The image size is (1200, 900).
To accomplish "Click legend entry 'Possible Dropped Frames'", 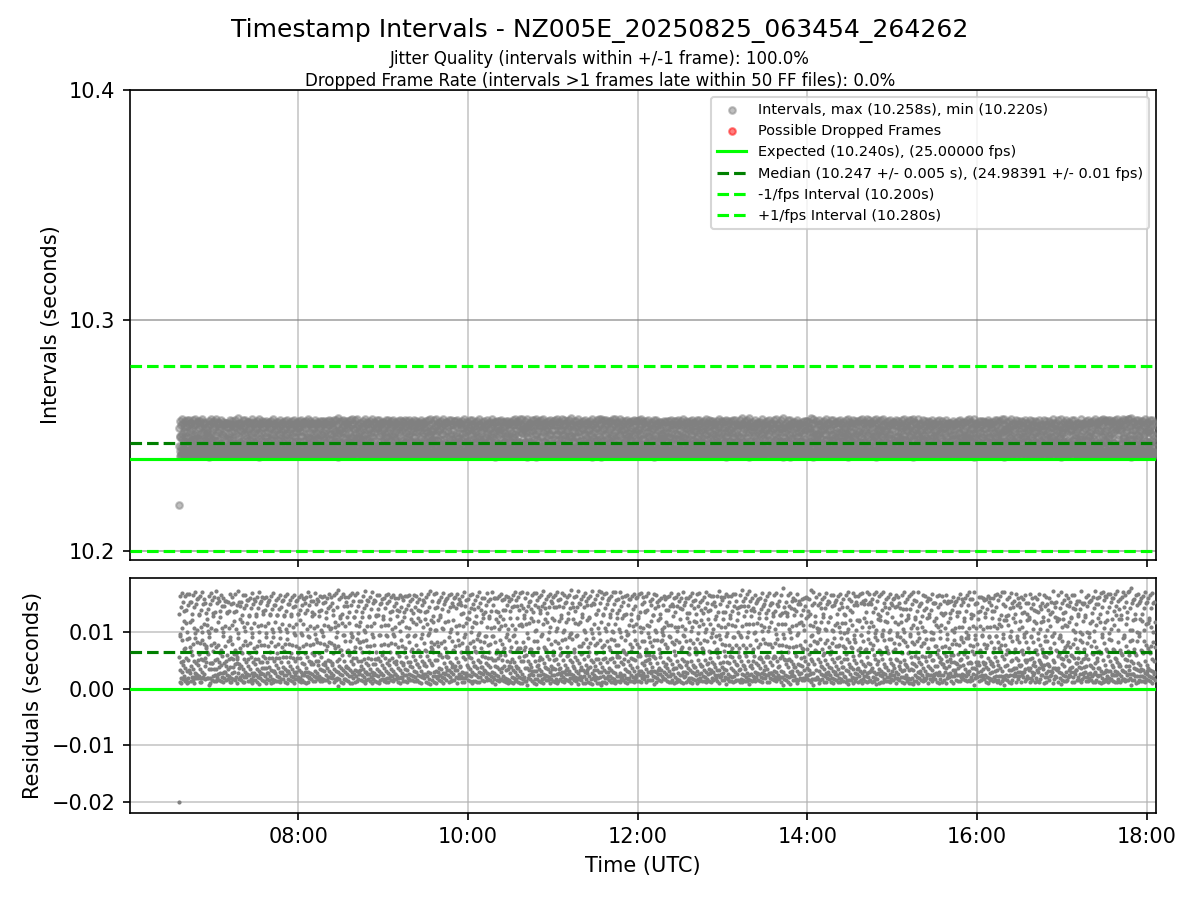I will [x=849, y=130].
